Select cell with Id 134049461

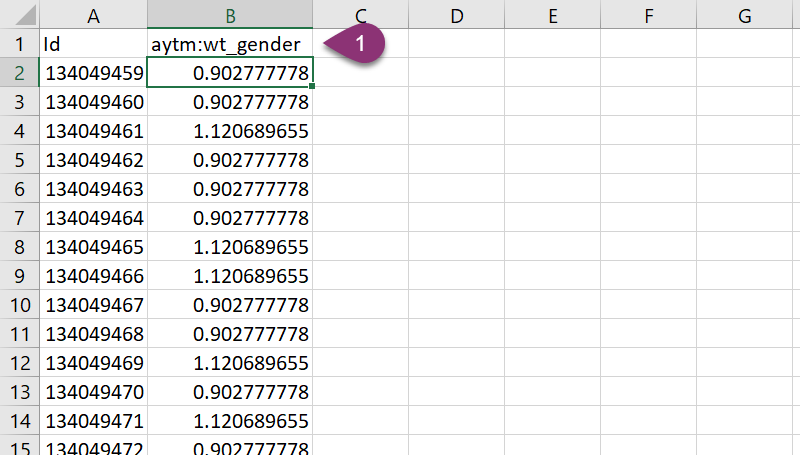point(93,131)
